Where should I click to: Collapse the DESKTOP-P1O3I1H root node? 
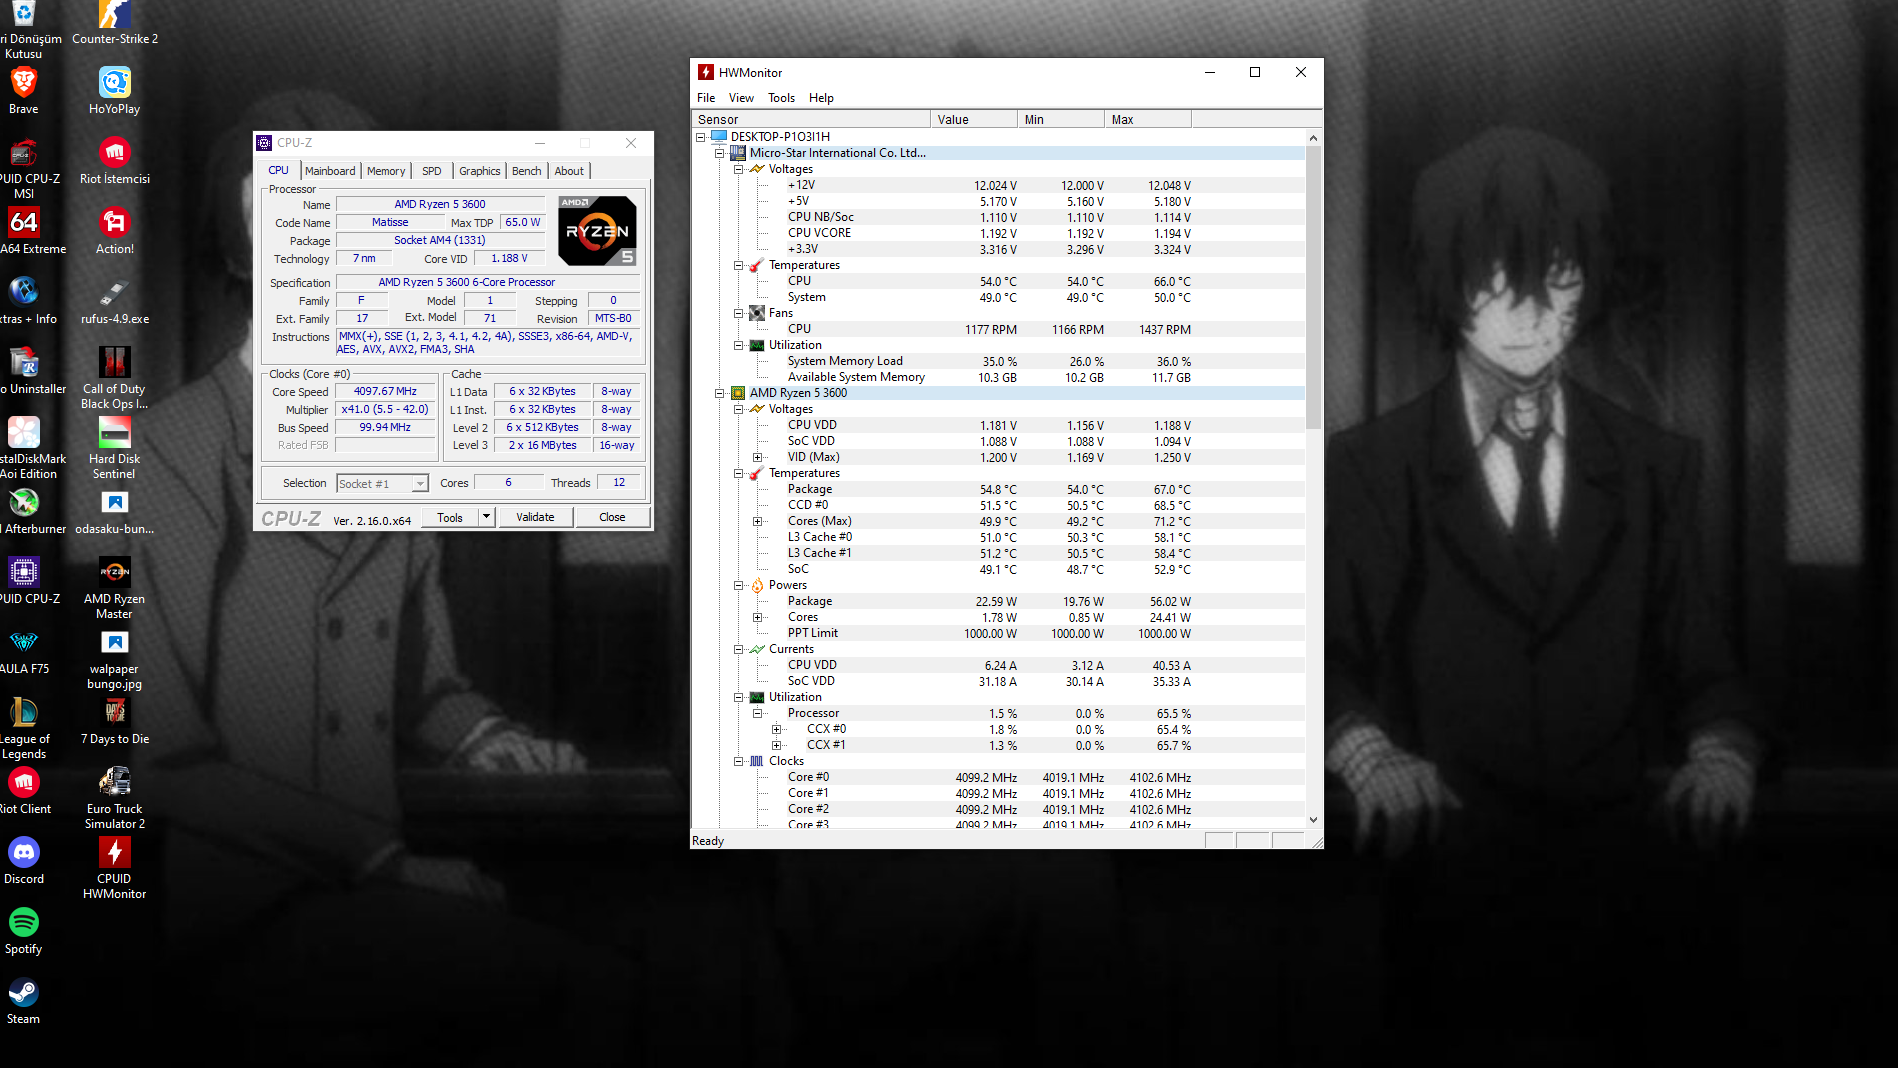(701, 137)
